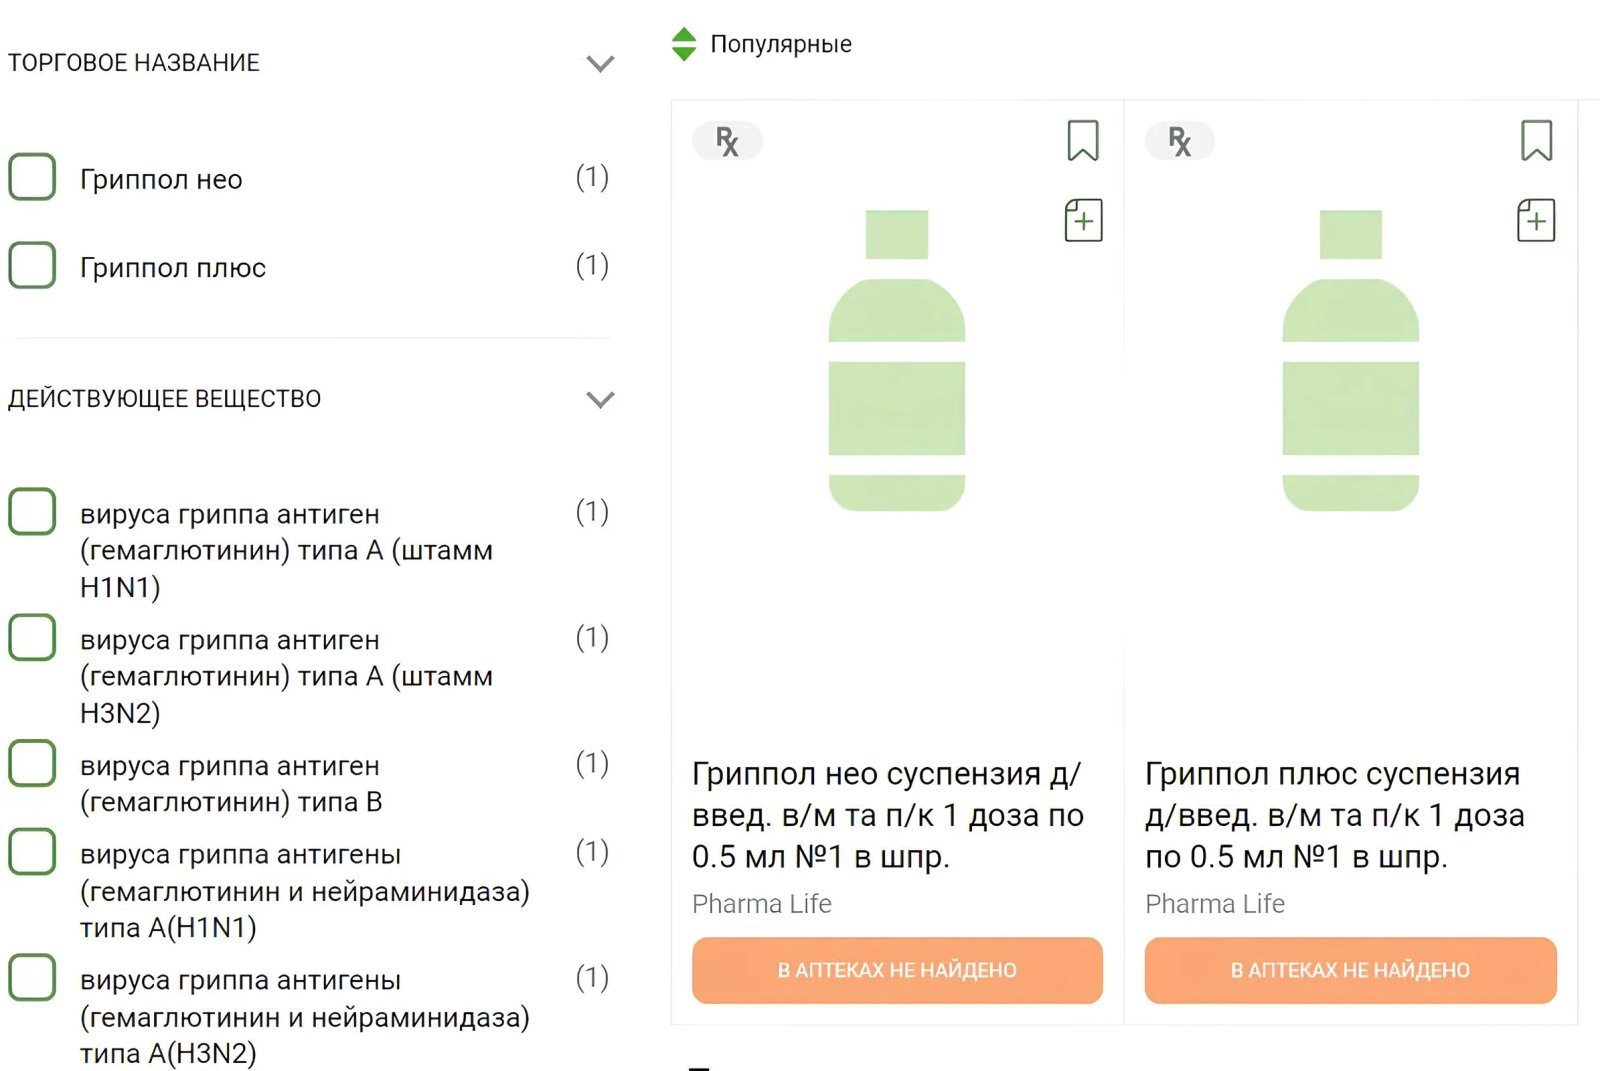This screenshot has width=1600, height=1071.
Task: Select гемаглютинин типа B checkbox
Action: pos(32,764)
